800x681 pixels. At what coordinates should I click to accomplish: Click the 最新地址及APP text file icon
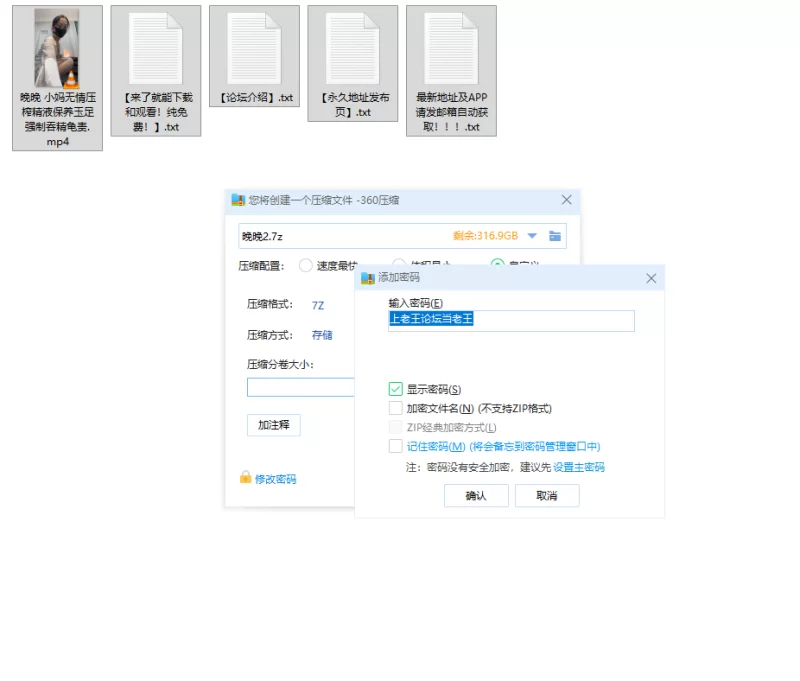point(450,48)
